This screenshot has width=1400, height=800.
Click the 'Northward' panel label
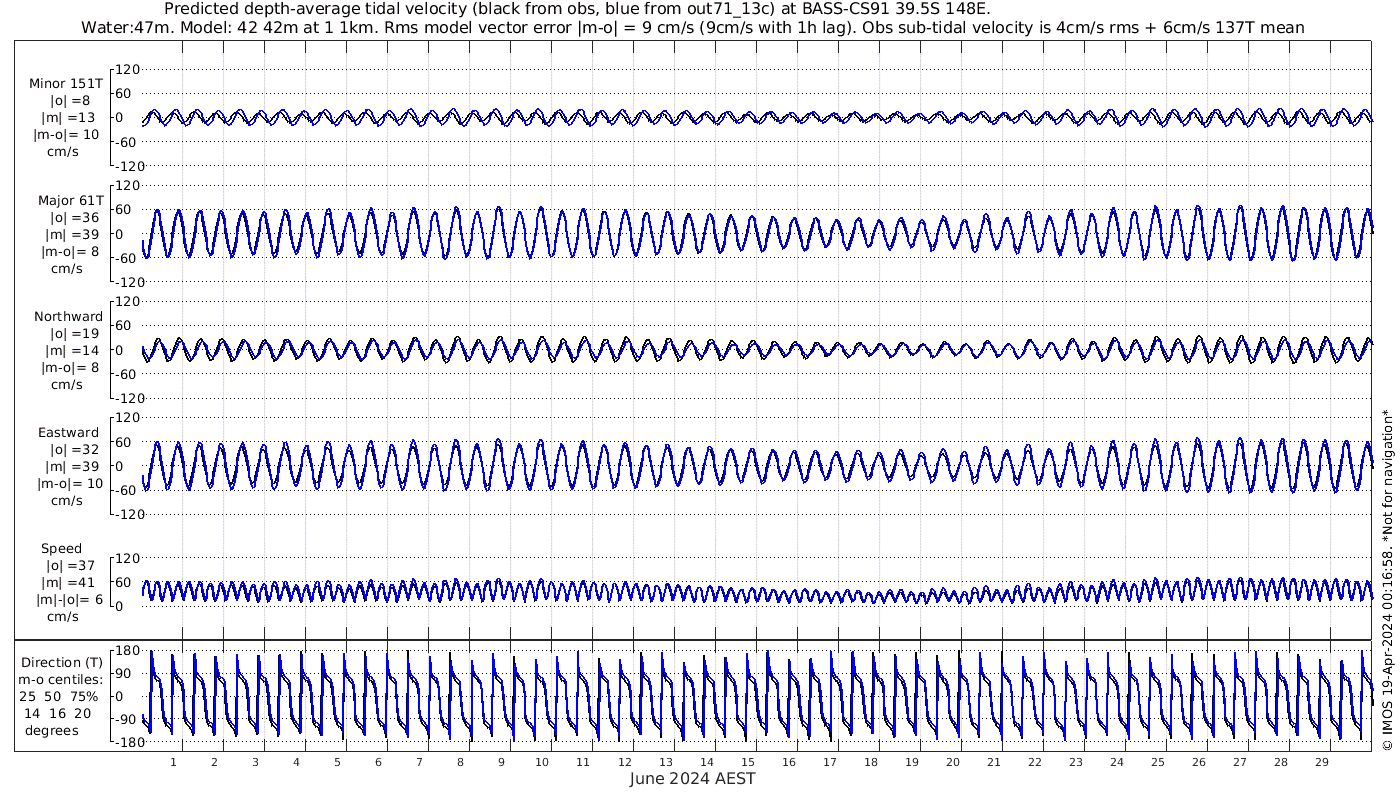pyautogui.click(x=68, y=316)
